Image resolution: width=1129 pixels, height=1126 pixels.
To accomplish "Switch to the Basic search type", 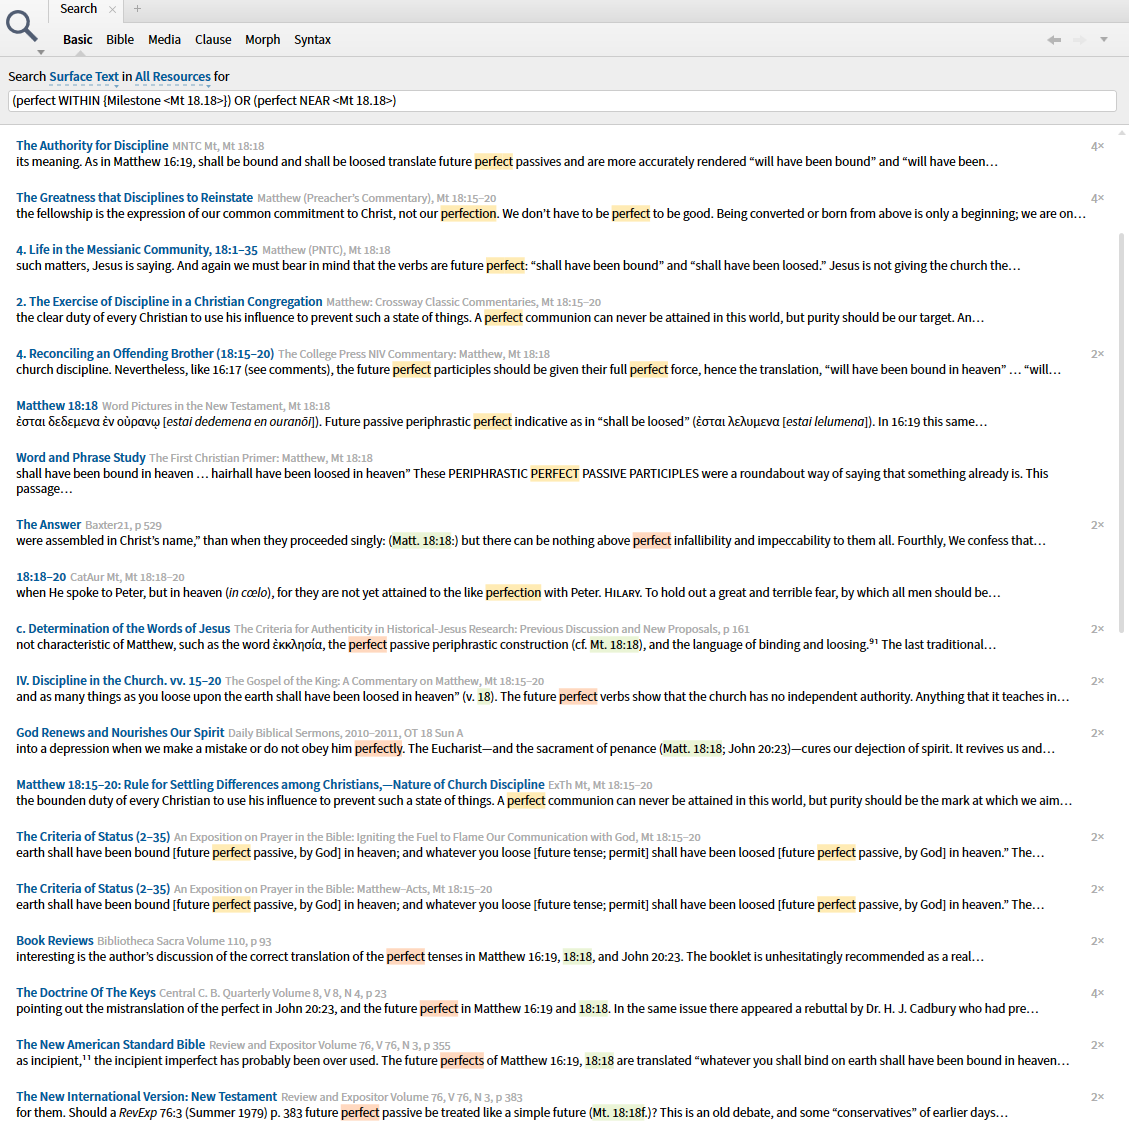I will pyautogui.click(x=78, y=40).
